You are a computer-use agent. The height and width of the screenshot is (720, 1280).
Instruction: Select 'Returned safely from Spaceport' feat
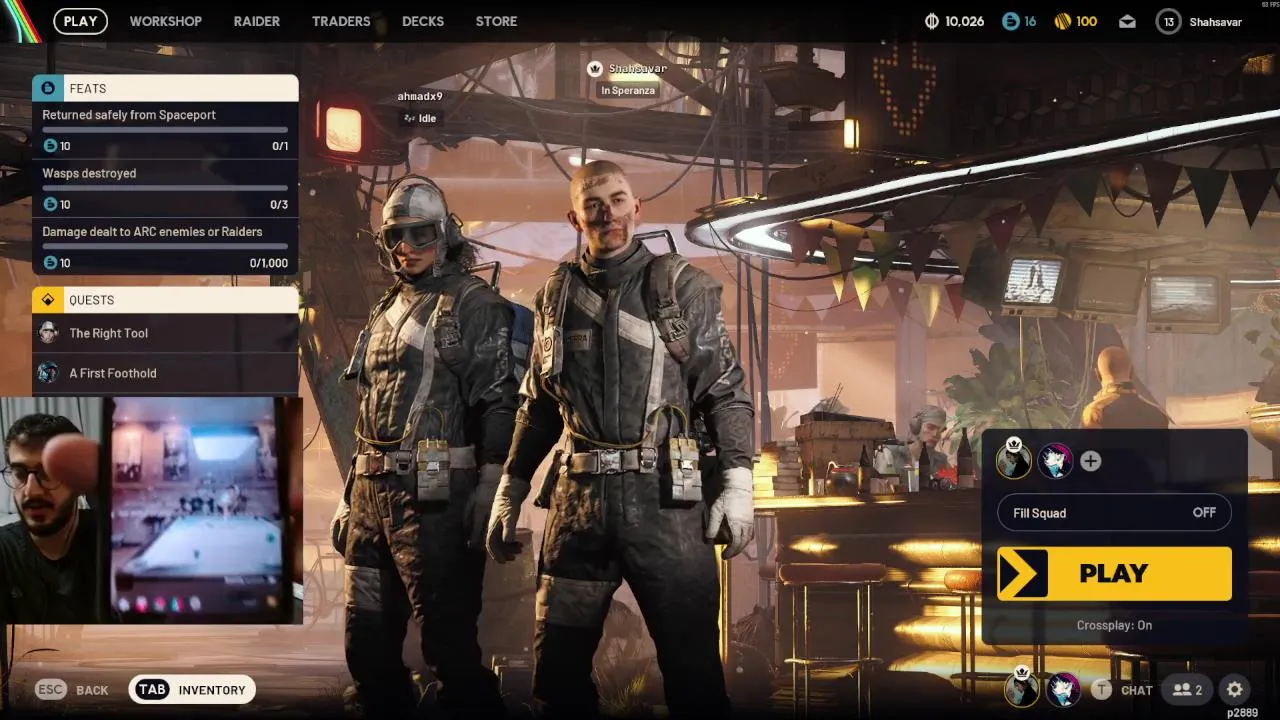[129, 115]
